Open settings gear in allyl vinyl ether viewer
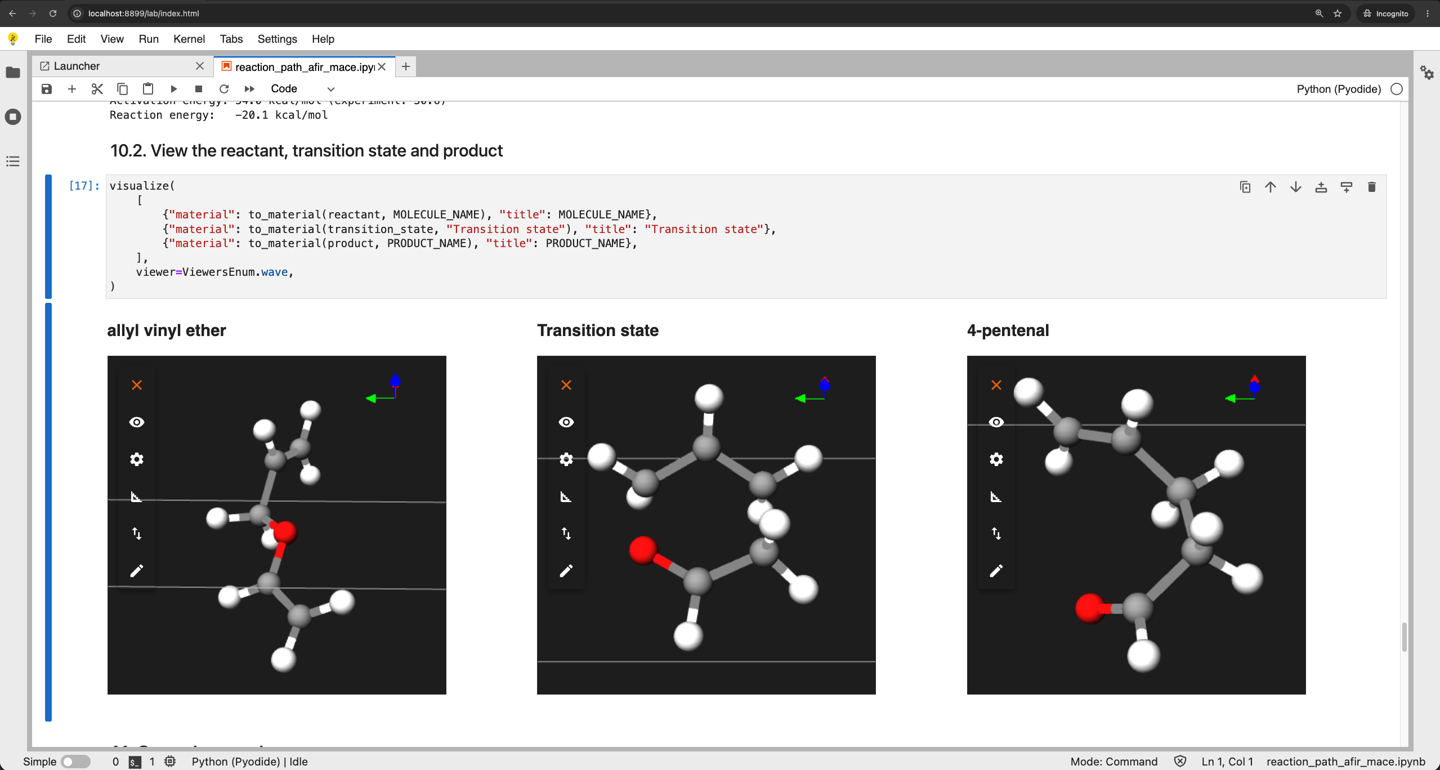This screenshot has height=770, width=1440. tap(137, 459)
